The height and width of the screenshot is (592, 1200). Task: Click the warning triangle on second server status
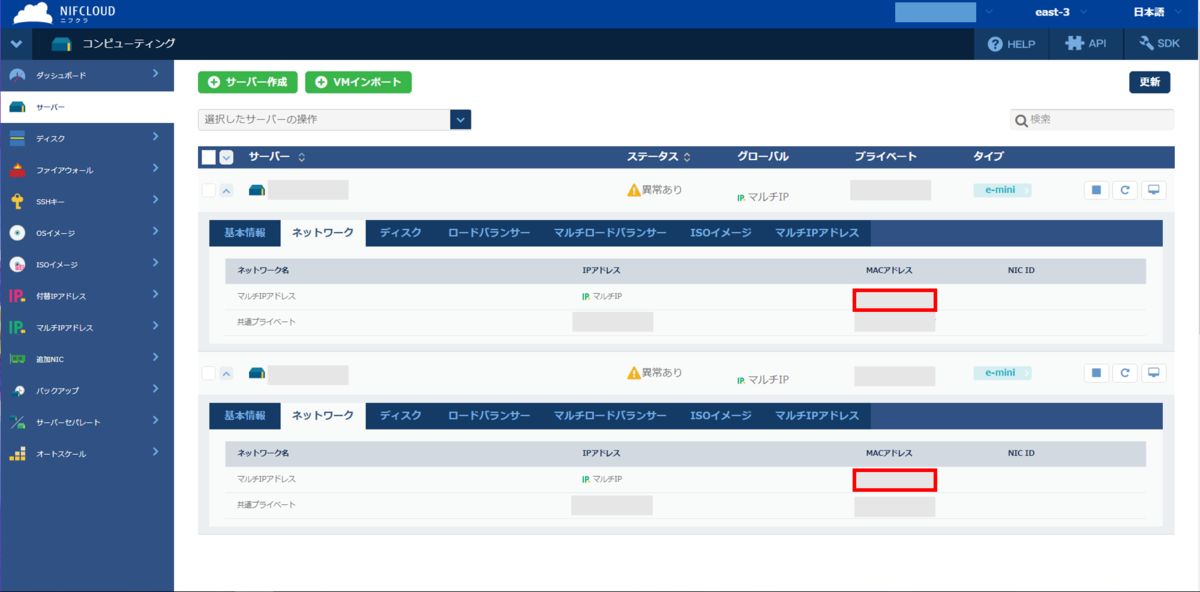[633, 373]
